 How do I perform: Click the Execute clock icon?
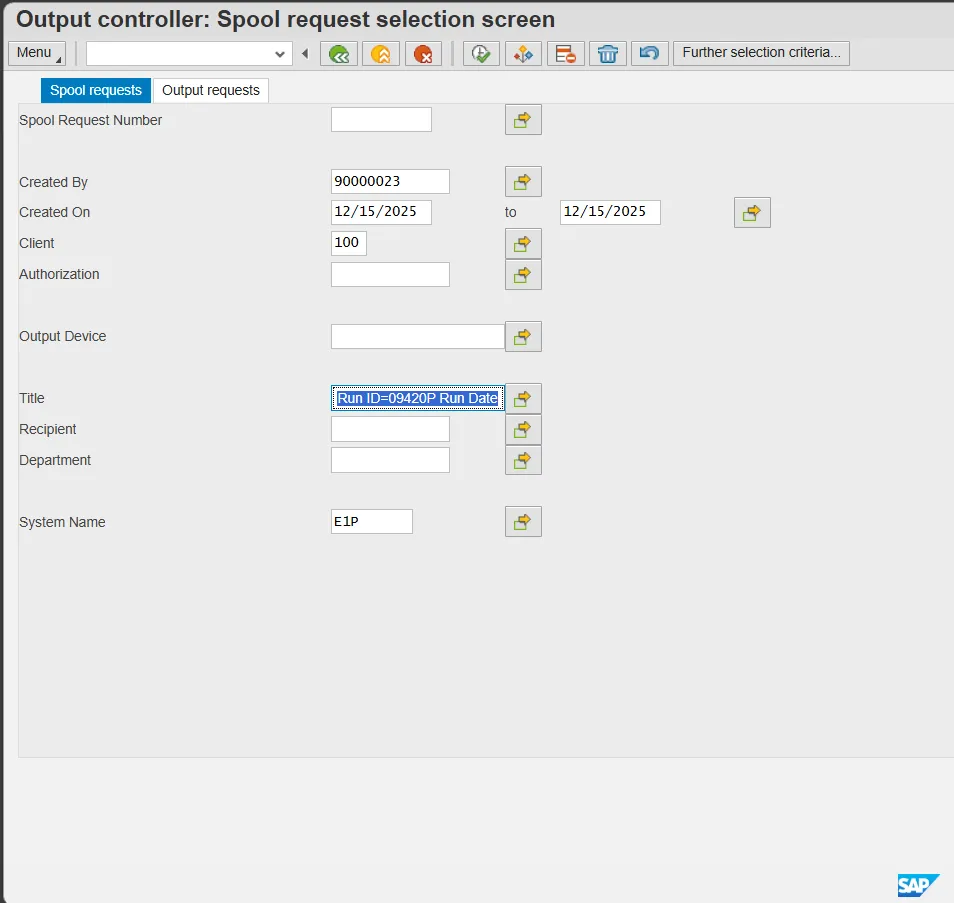481,54
